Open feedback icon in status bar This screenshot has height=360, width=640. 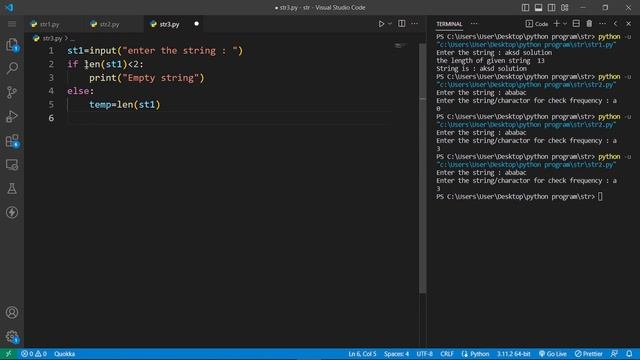(x=614, y=354)
